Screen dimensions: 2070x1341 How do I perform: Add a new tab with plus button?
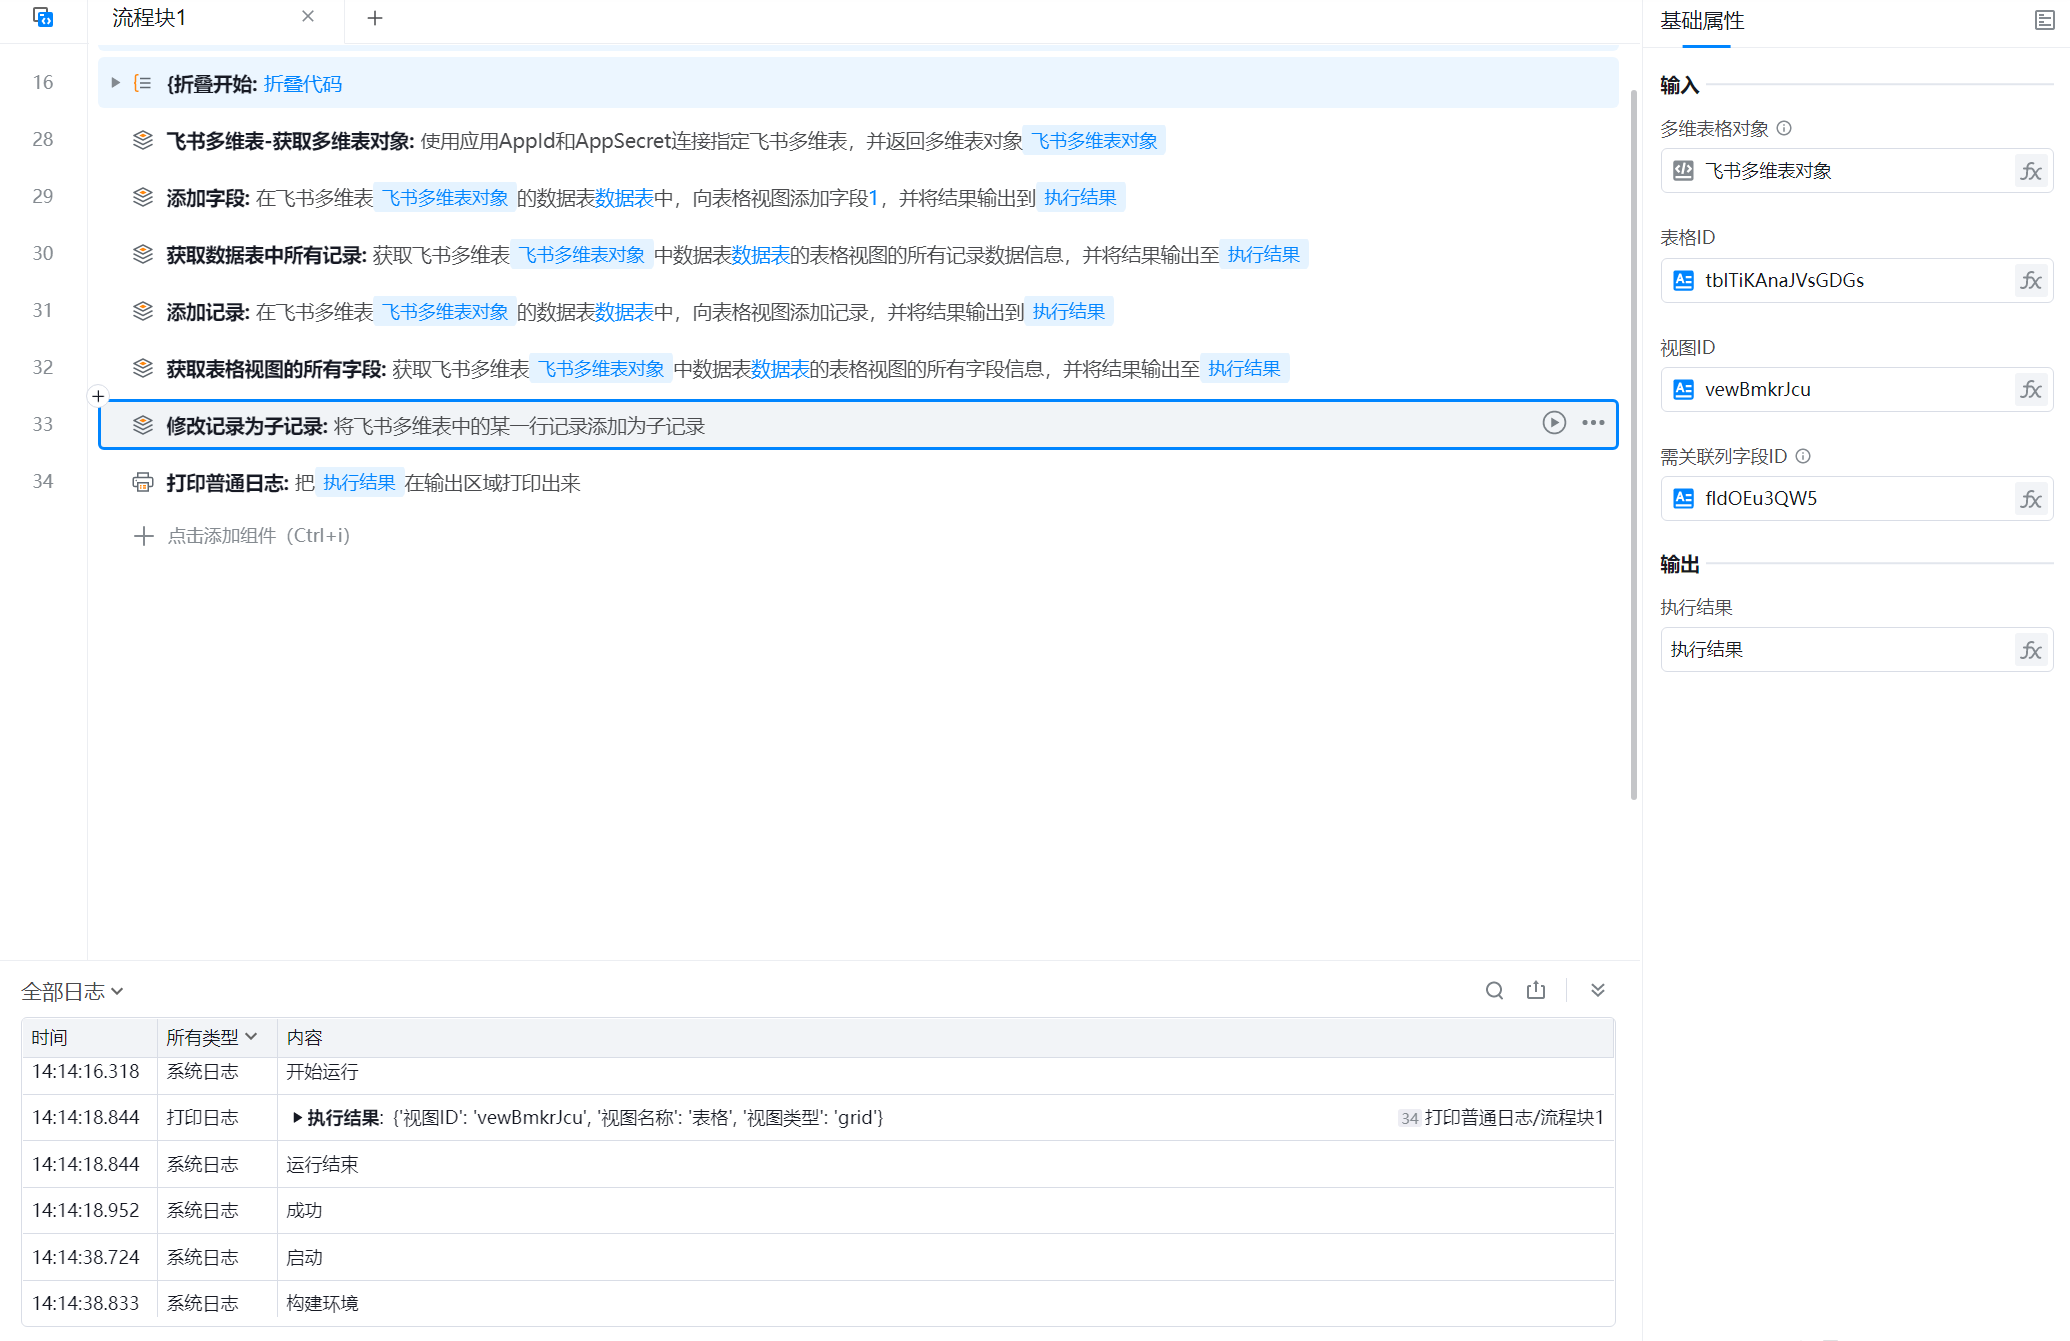375,18
